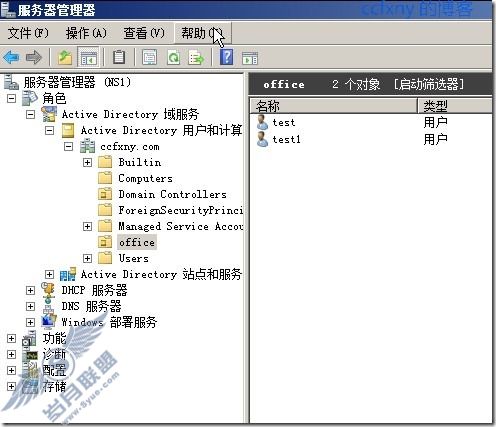Image resolution: width=496 pixels, height=427 pixels.
Task: Select Computers label in the tree
Action: click(x=146, y=178)
